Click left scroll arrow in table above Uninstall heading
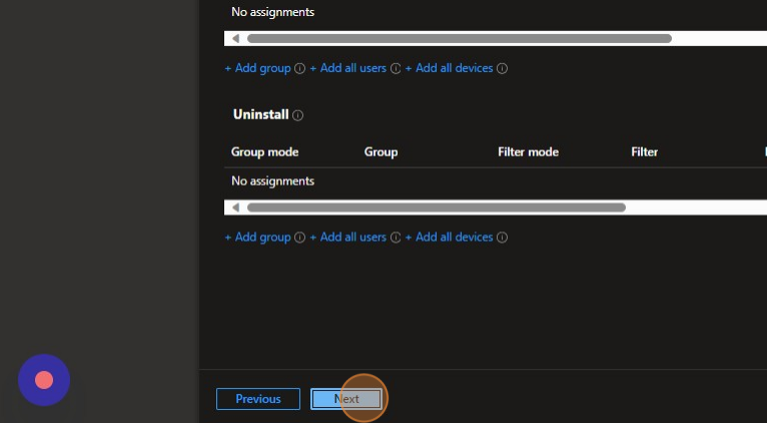Viewport: 767px width, 423px height. pos(236,39)
